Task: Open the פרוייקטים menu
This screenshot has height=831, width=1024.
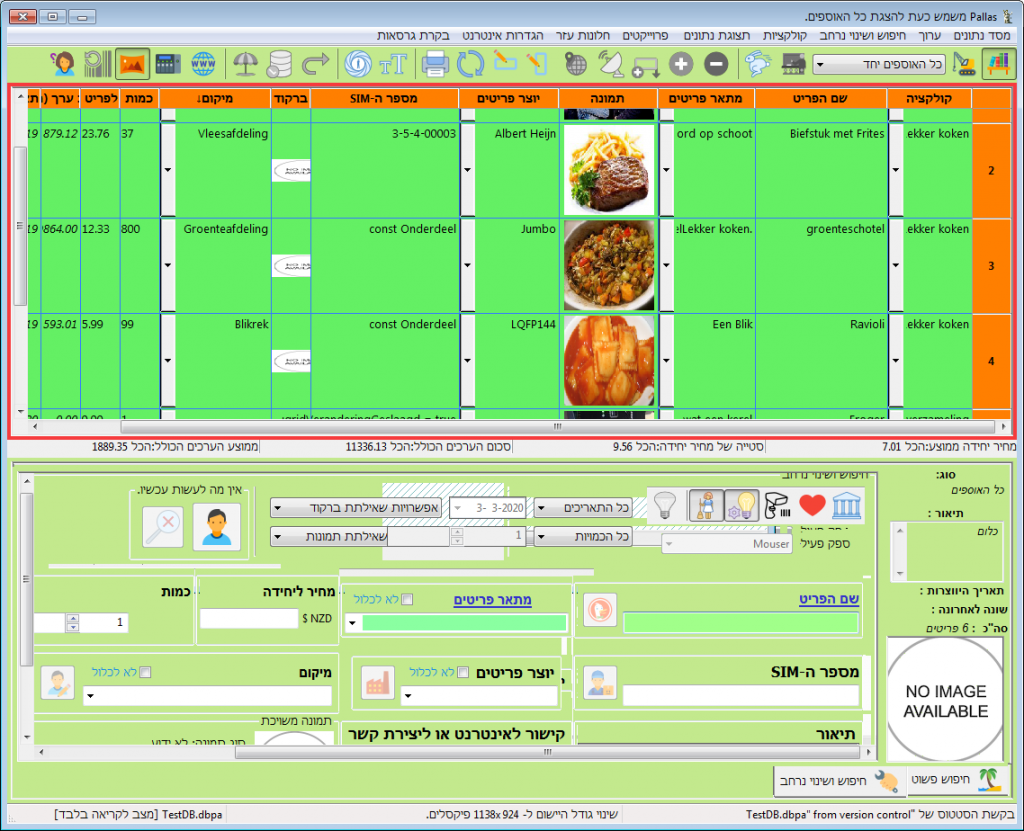Action: tap(645, 35)
